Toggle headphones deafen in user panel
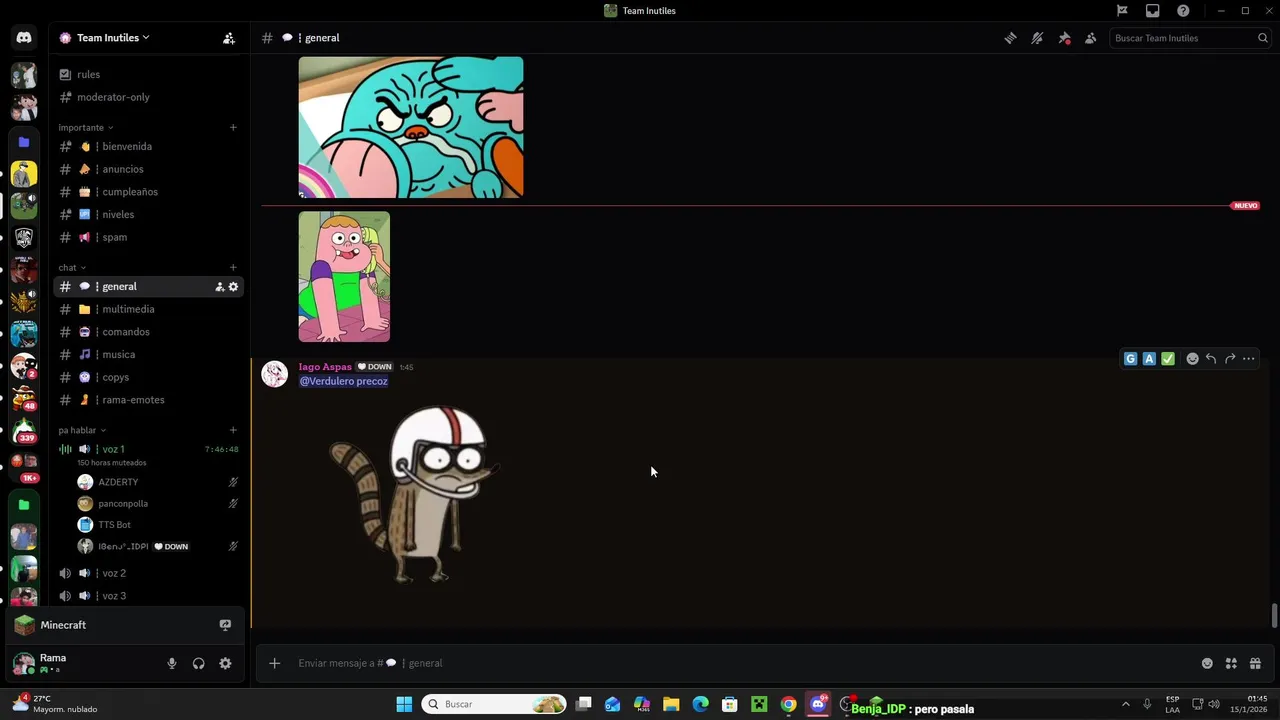 198,663
